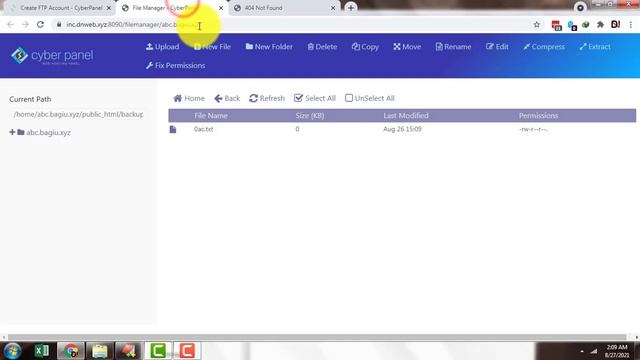Viewport: 640px width, 360px height.
Task: Expand abc.bagiu.xyz folder tree
Action: (x=12, y=132)
